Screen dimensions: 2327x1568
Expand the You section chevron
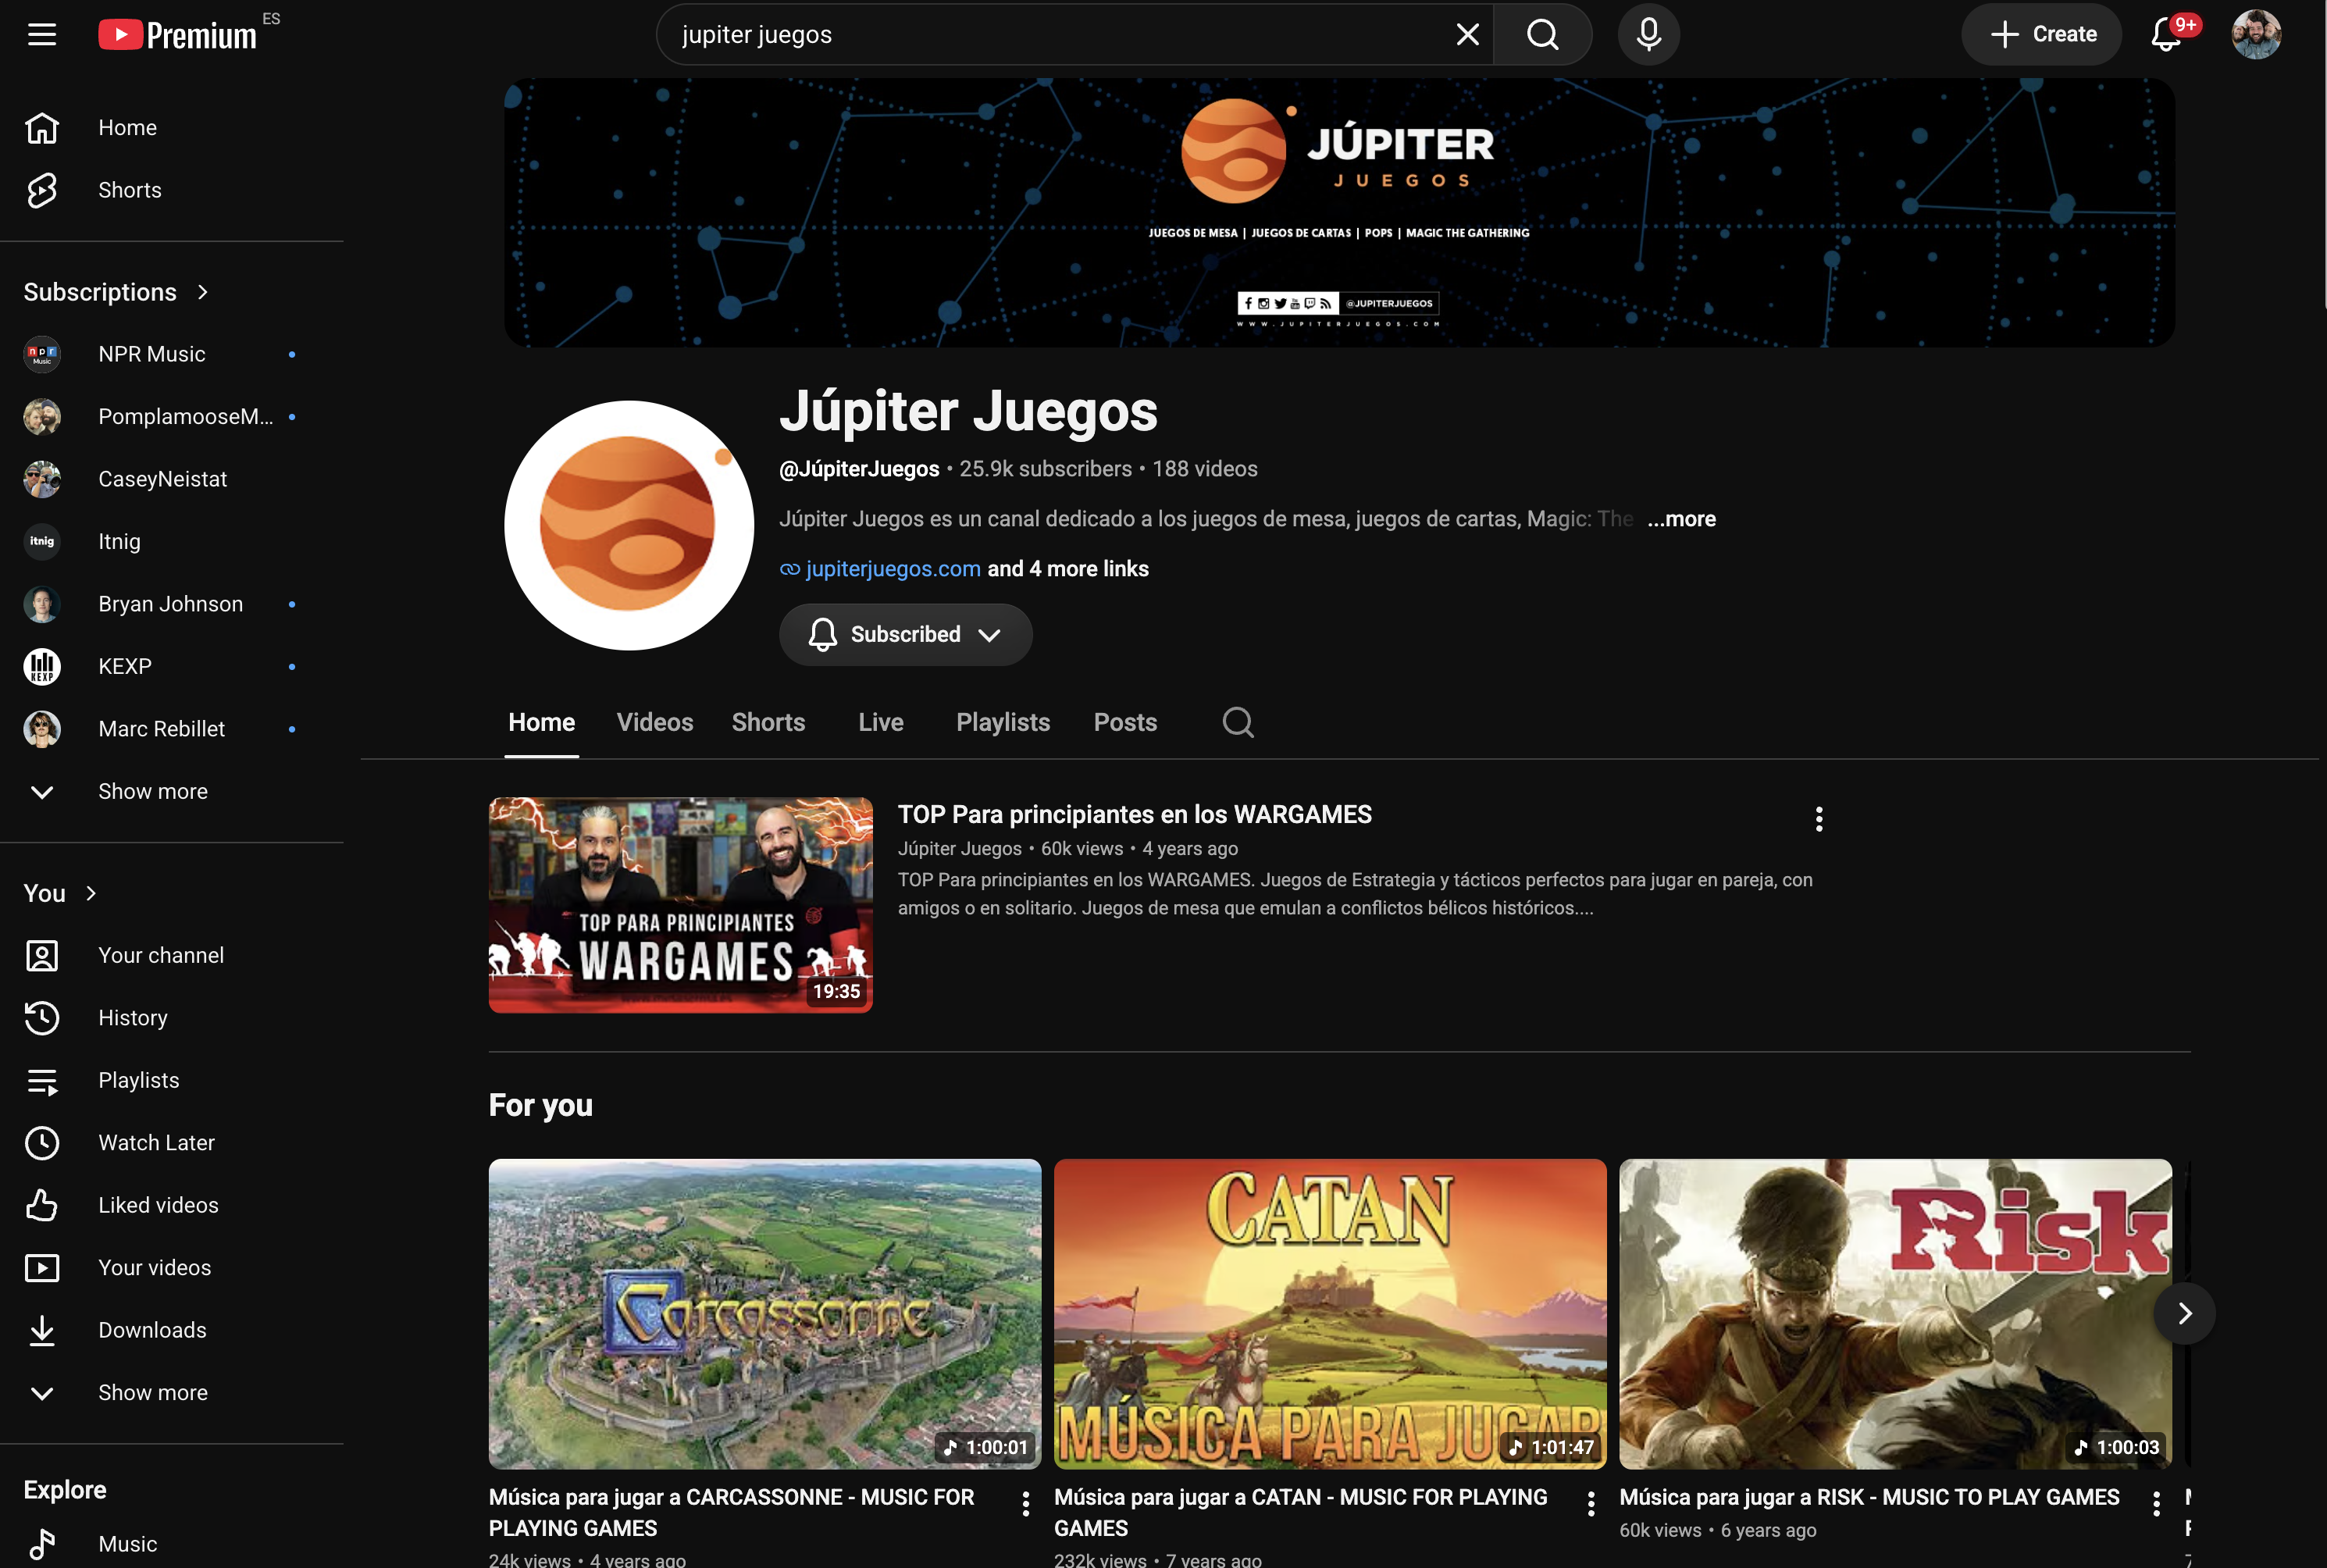click(x=91, y=893)
